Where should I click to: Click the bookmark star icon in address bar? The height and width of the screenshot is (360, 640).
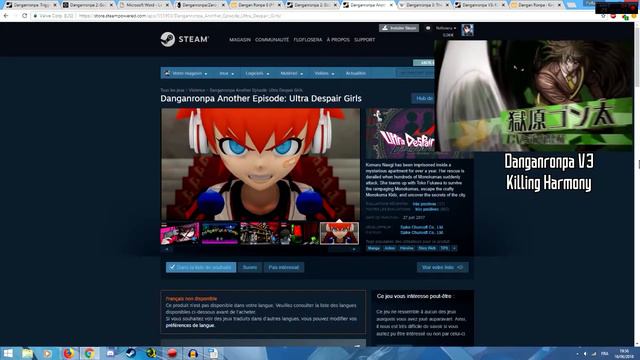[x=603, y=16]
